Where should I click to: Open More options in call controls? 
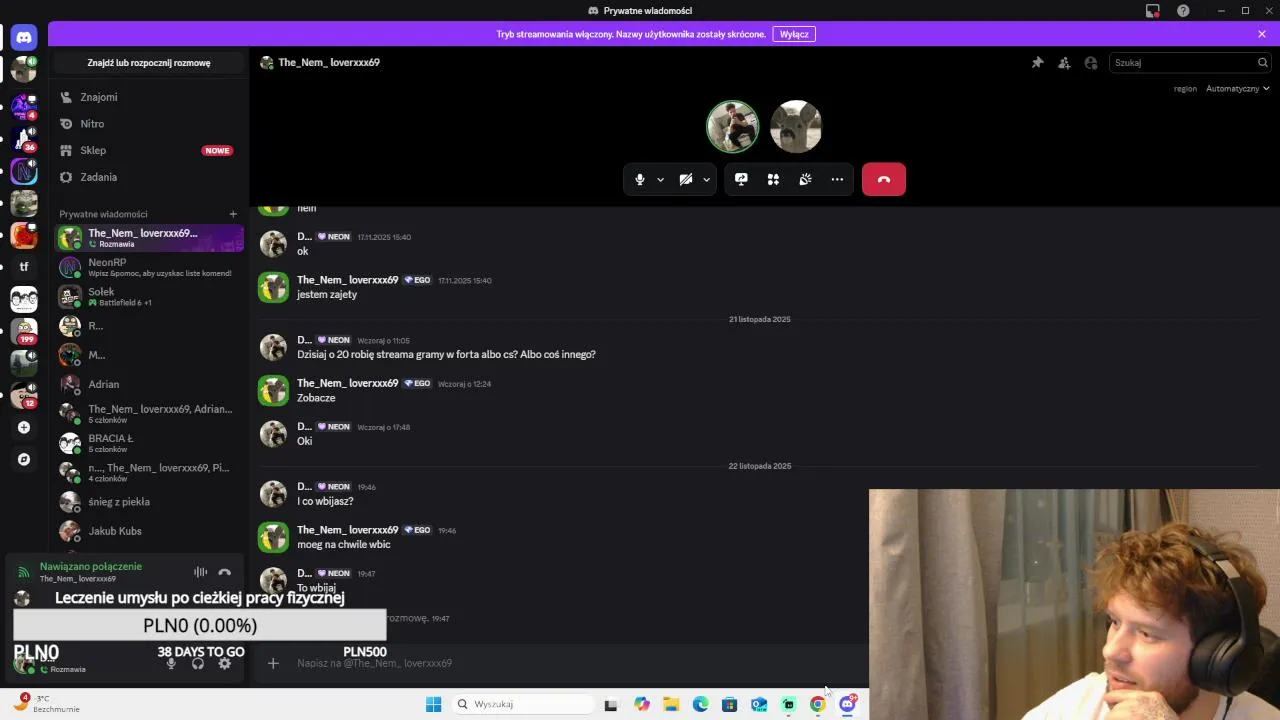[x=837, y=179]
